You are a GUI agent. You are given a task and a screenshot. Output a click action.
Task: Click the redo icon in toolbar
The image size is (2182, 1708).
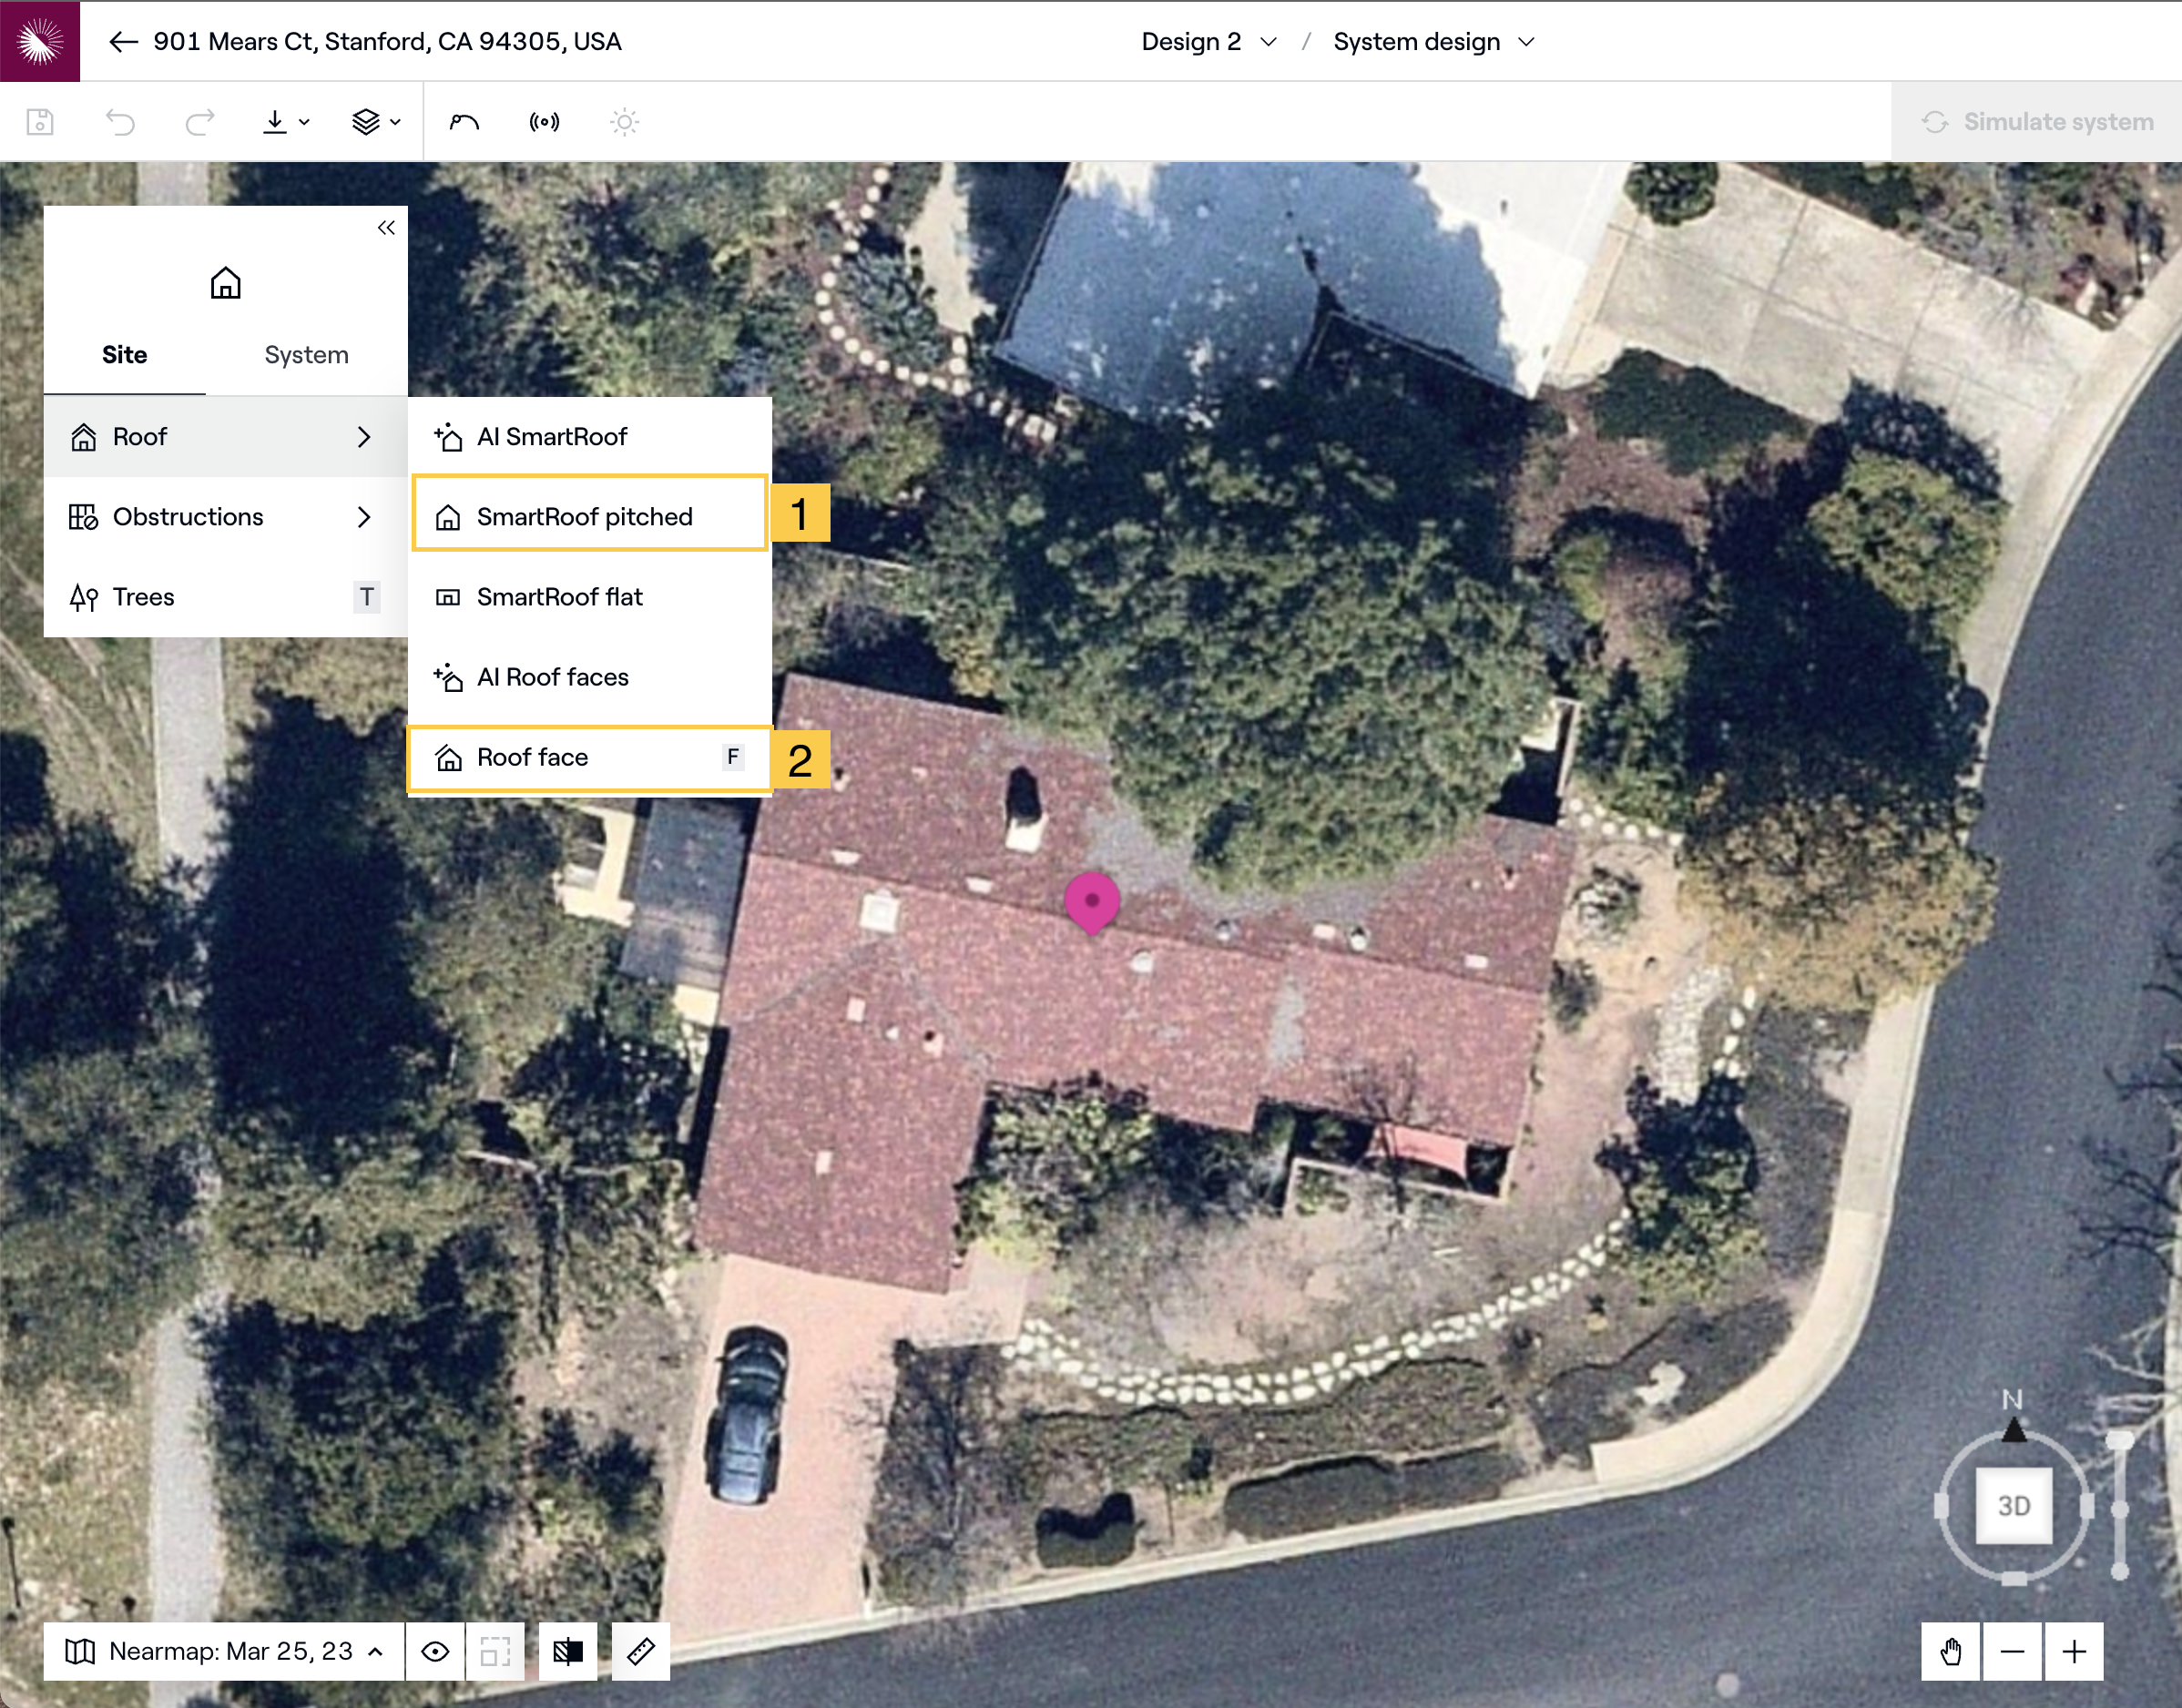coord(200,122)
